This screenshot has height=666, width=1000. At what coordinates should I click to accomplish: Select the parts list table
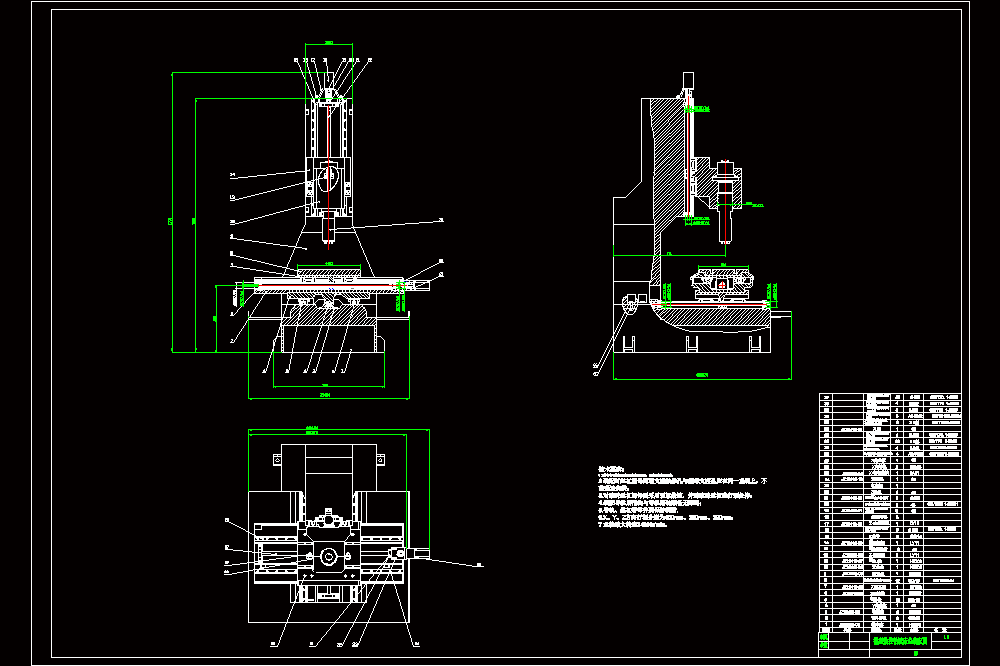(890, 512)
